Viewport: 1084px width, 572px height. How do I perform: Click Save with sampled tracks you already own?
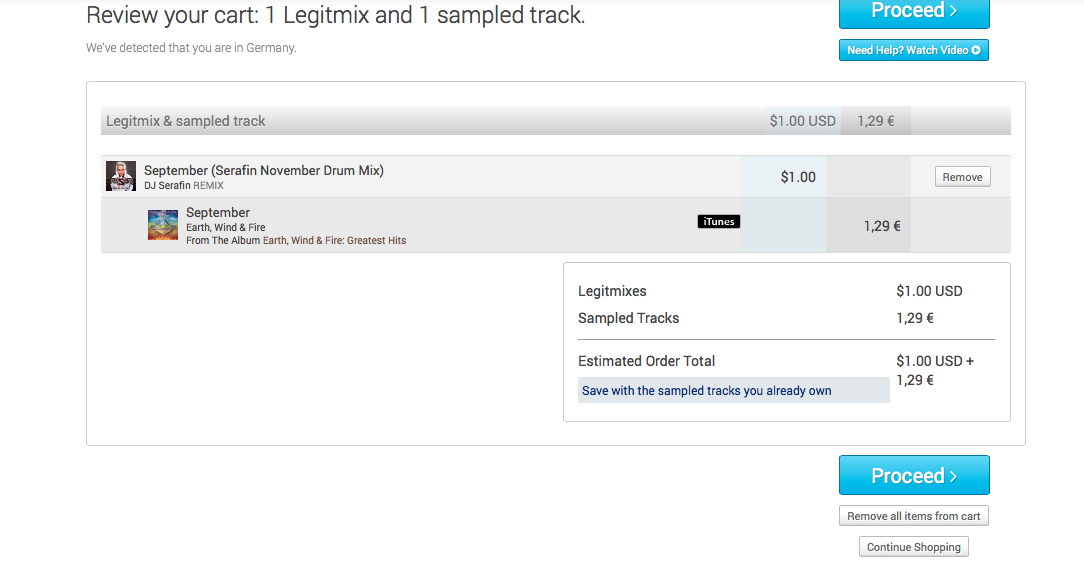[x=707, y=391]
